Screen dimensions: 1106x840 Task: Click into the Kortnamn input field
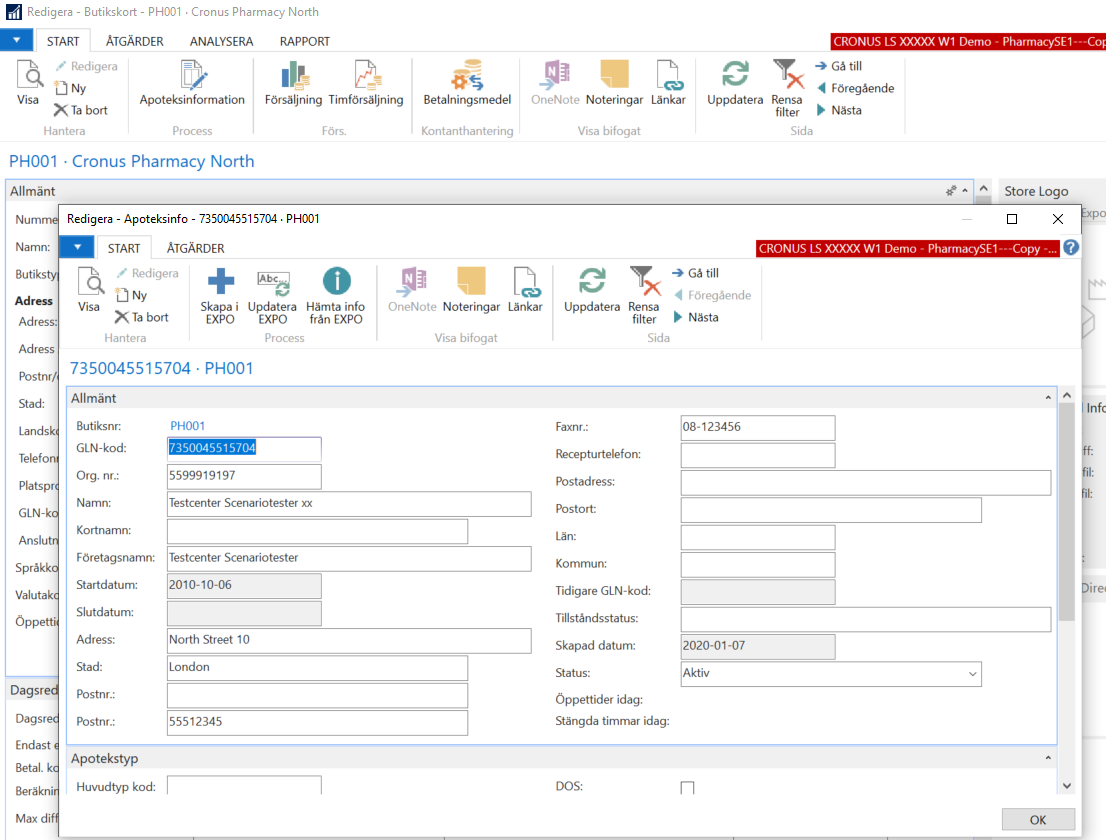click(317, 531)
